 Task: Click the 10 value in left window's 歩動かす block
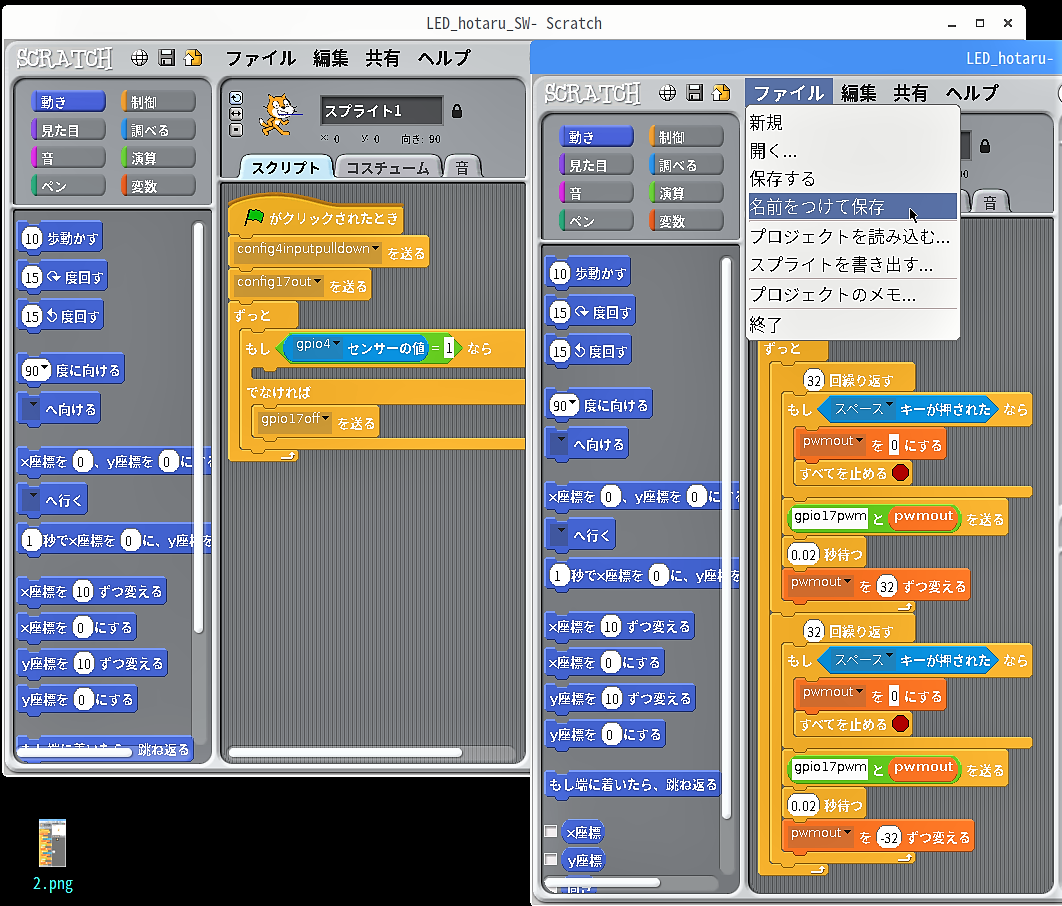point(32,238)
